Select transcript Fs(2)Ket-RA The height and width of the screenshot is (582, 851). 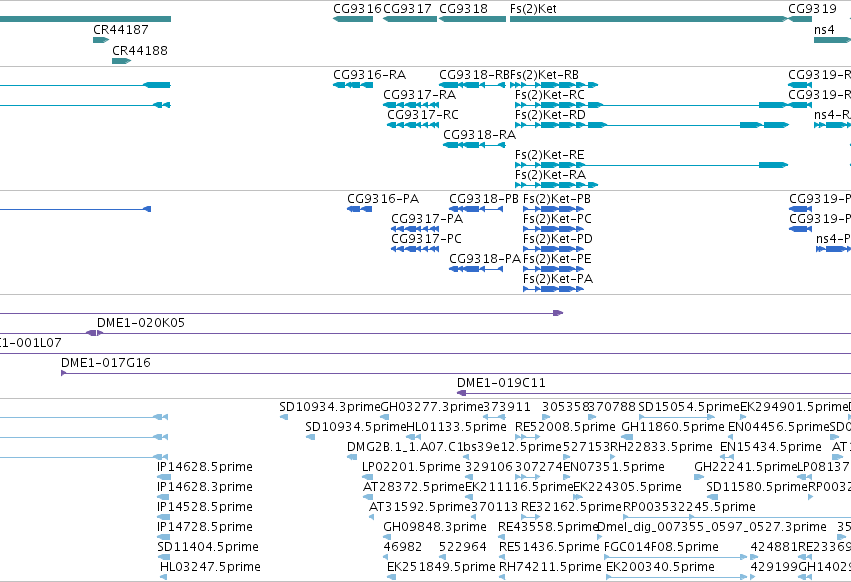[556, 185]
